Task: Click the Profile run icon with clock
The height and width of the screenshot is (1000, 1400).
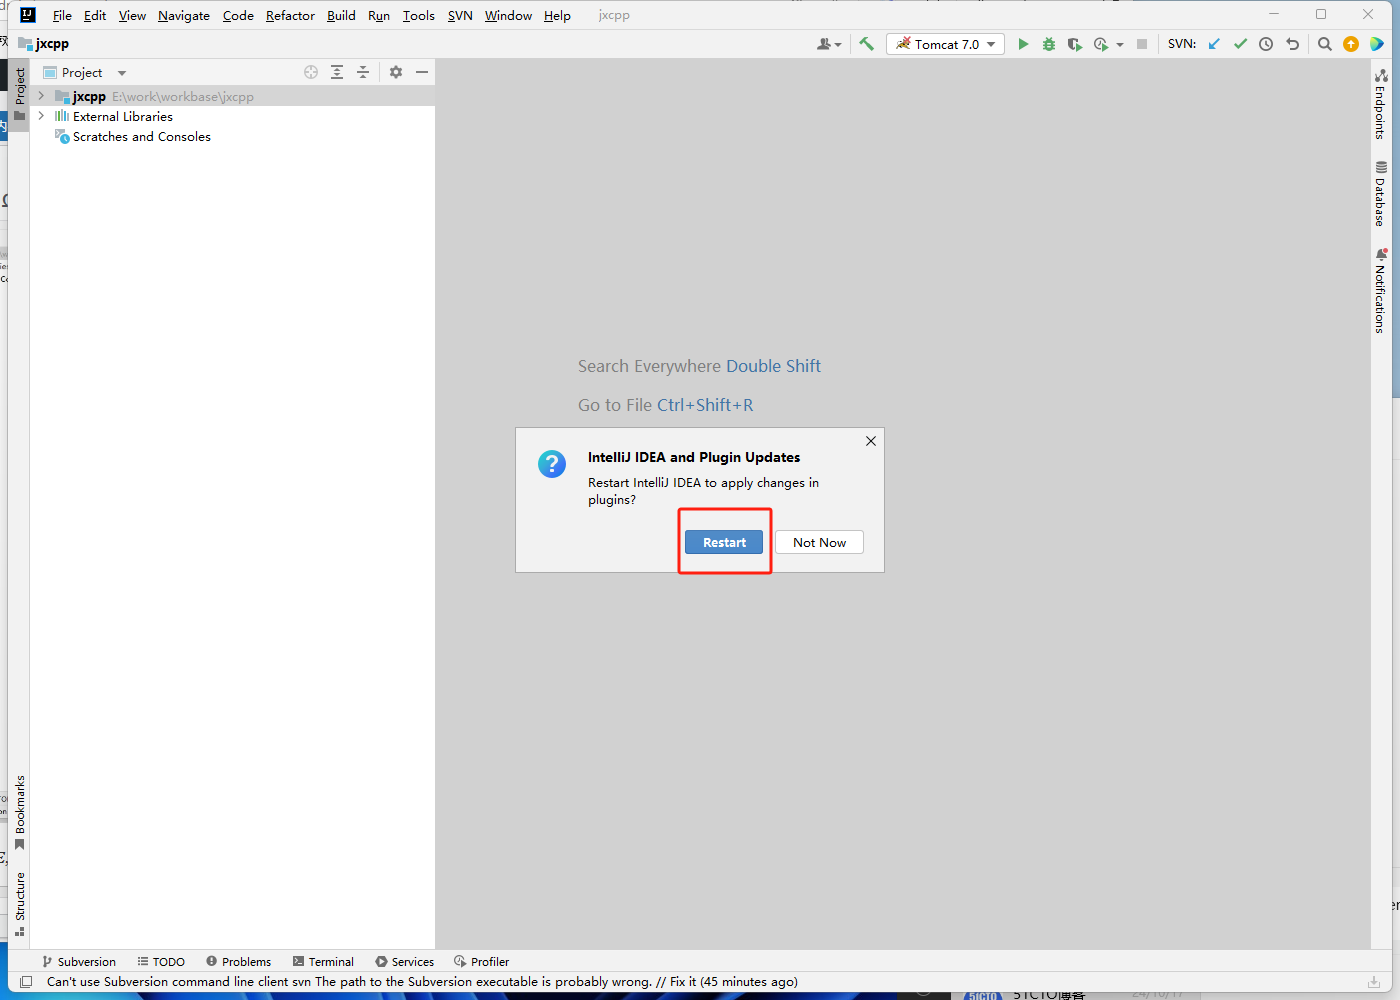Action: (1101, 44)
